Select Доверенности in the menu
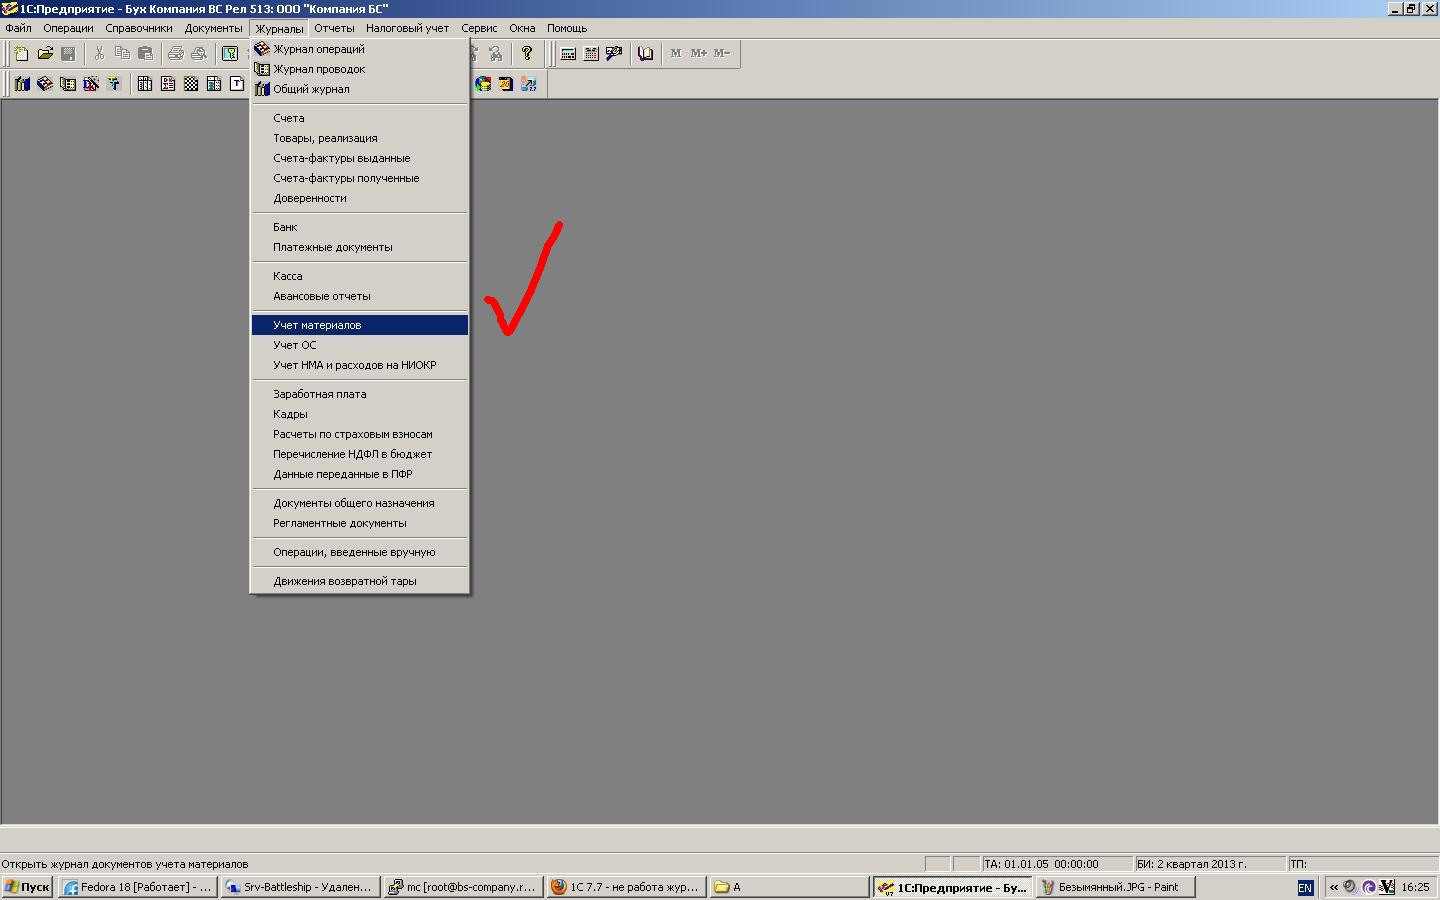1440x900 pixels. click(x=360, y=198)
